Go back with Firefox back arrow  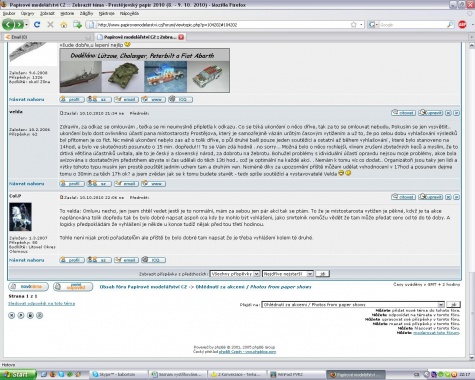(8, 24)
